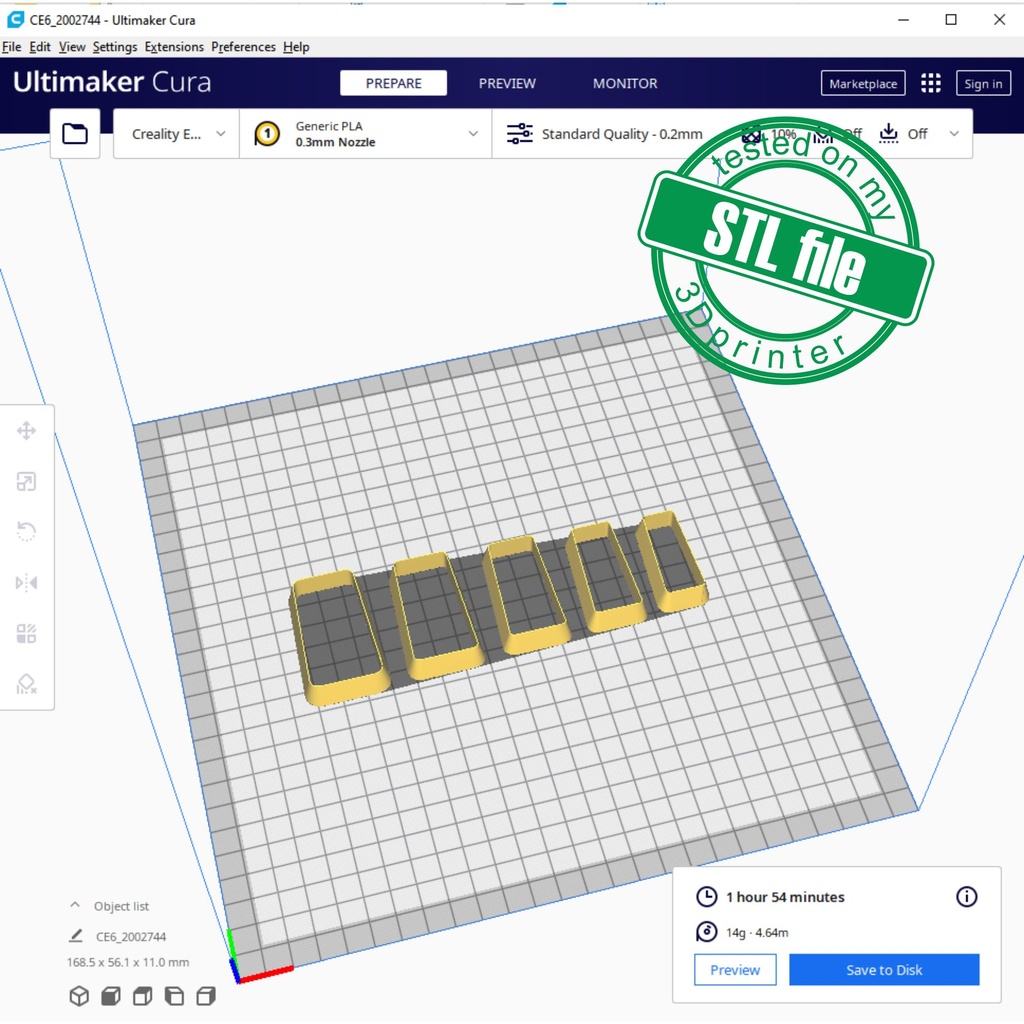Open file folder icon button
The image size is (1024, 1024).
coord(75,134)
